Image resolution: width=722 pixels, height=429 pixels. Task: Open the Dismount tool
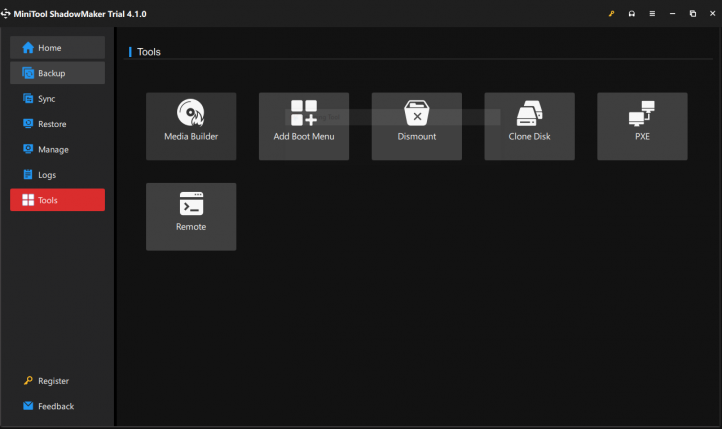(x=417, y=126)
